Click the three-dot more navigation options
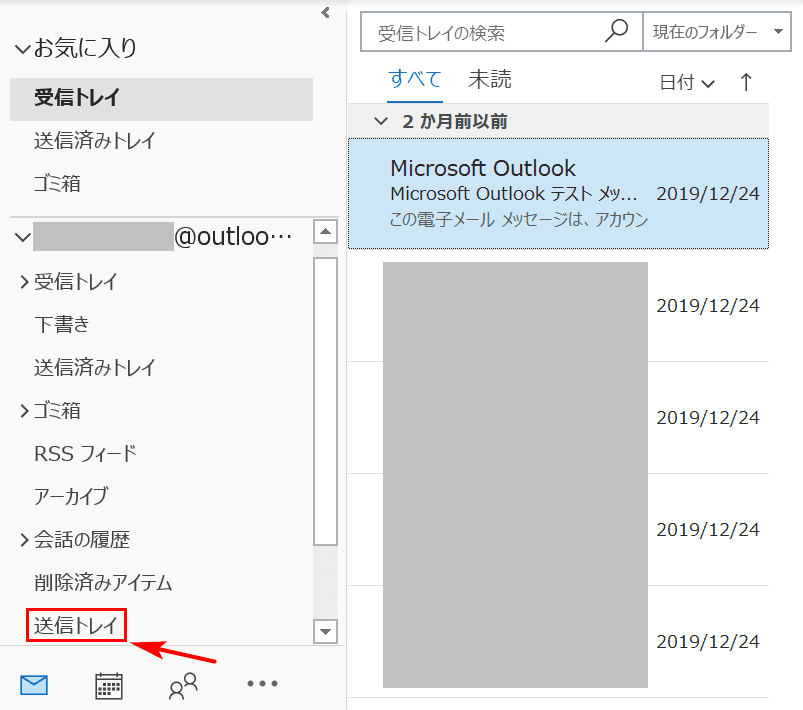Screen dimensions: 803x710 [262, 684]
